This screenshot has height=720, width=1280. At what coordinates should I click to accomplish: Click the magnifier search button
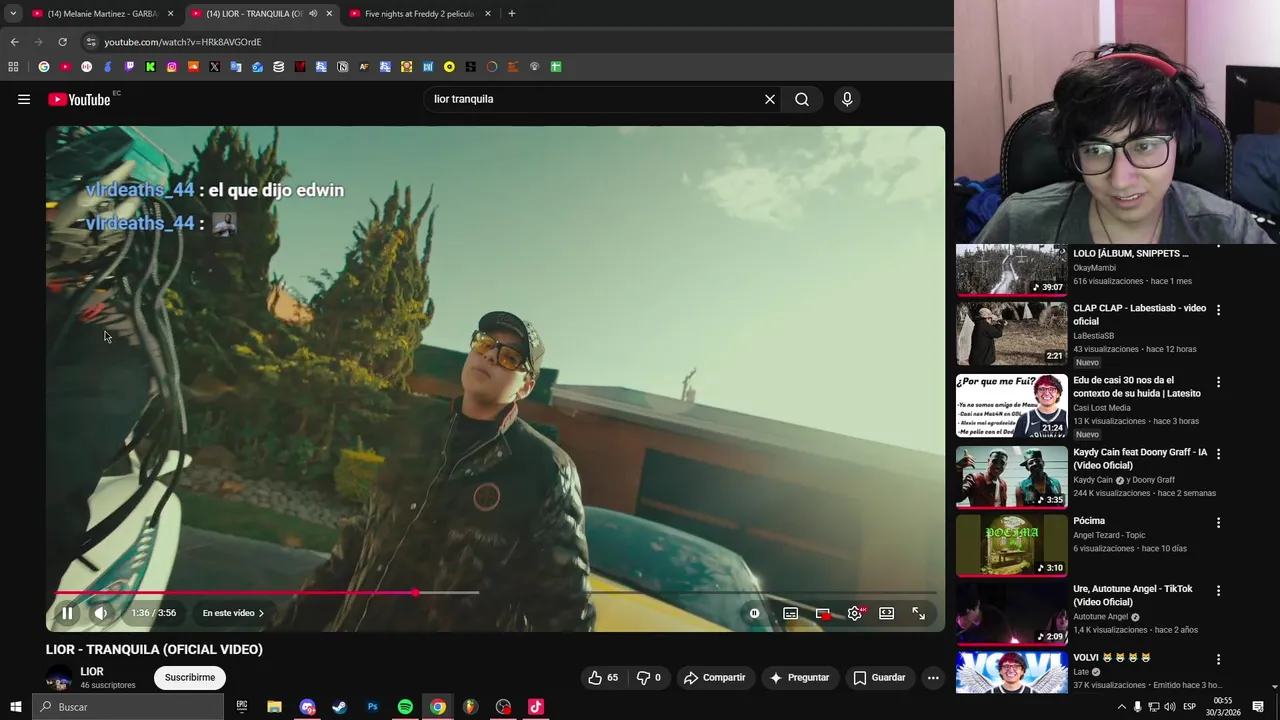802,99
